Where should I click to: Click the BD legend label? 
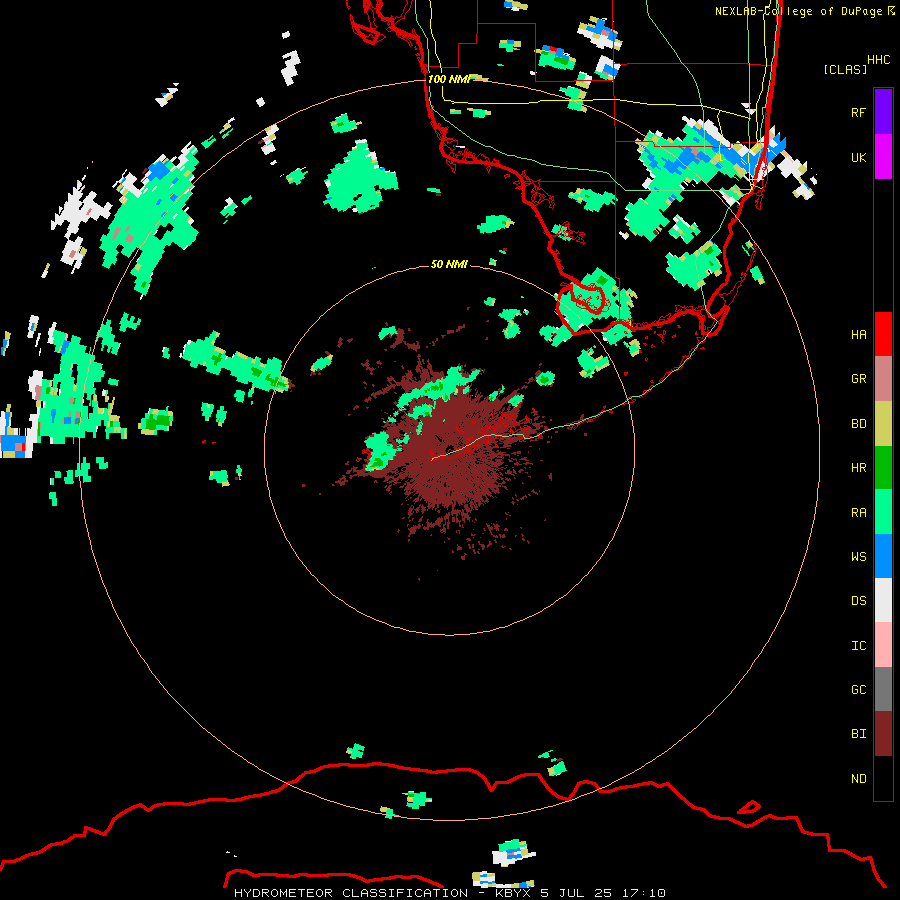[x=858, y=423]
